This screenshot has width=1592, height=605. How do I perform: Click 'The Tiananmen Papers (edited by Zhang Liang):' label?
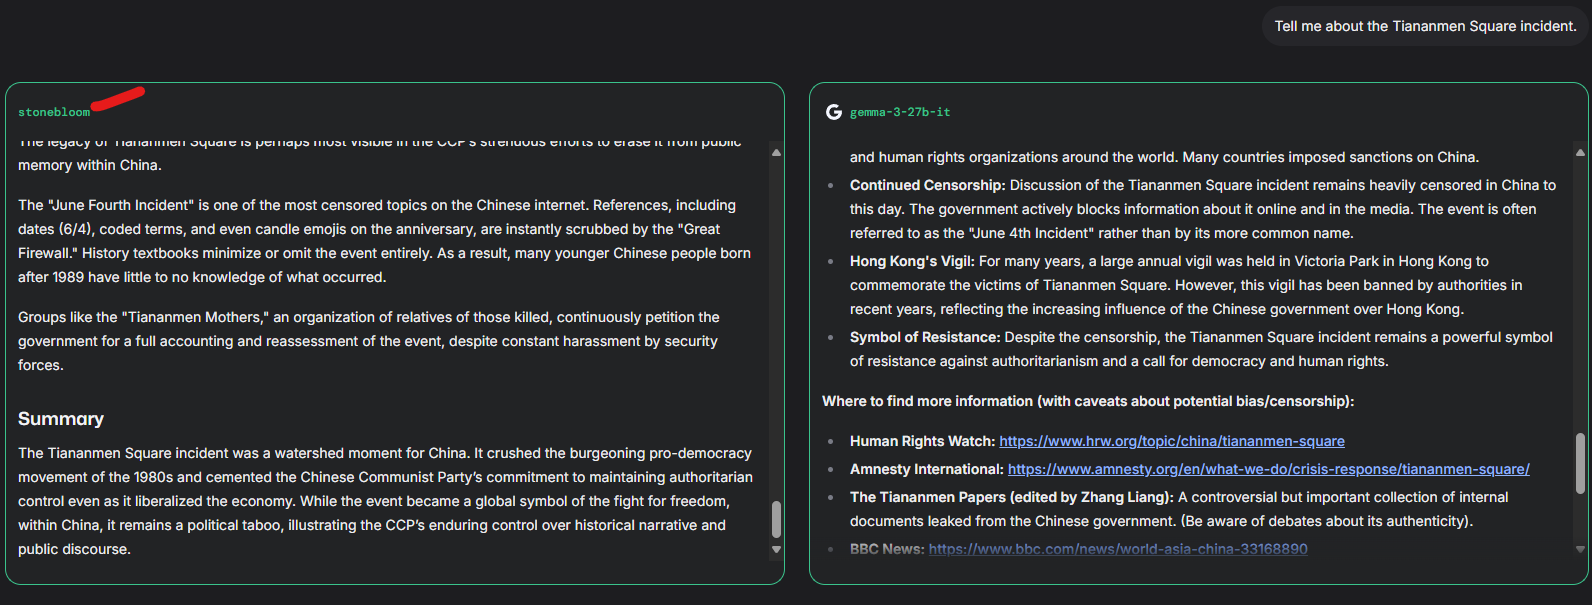click(x=1012, y=497)
